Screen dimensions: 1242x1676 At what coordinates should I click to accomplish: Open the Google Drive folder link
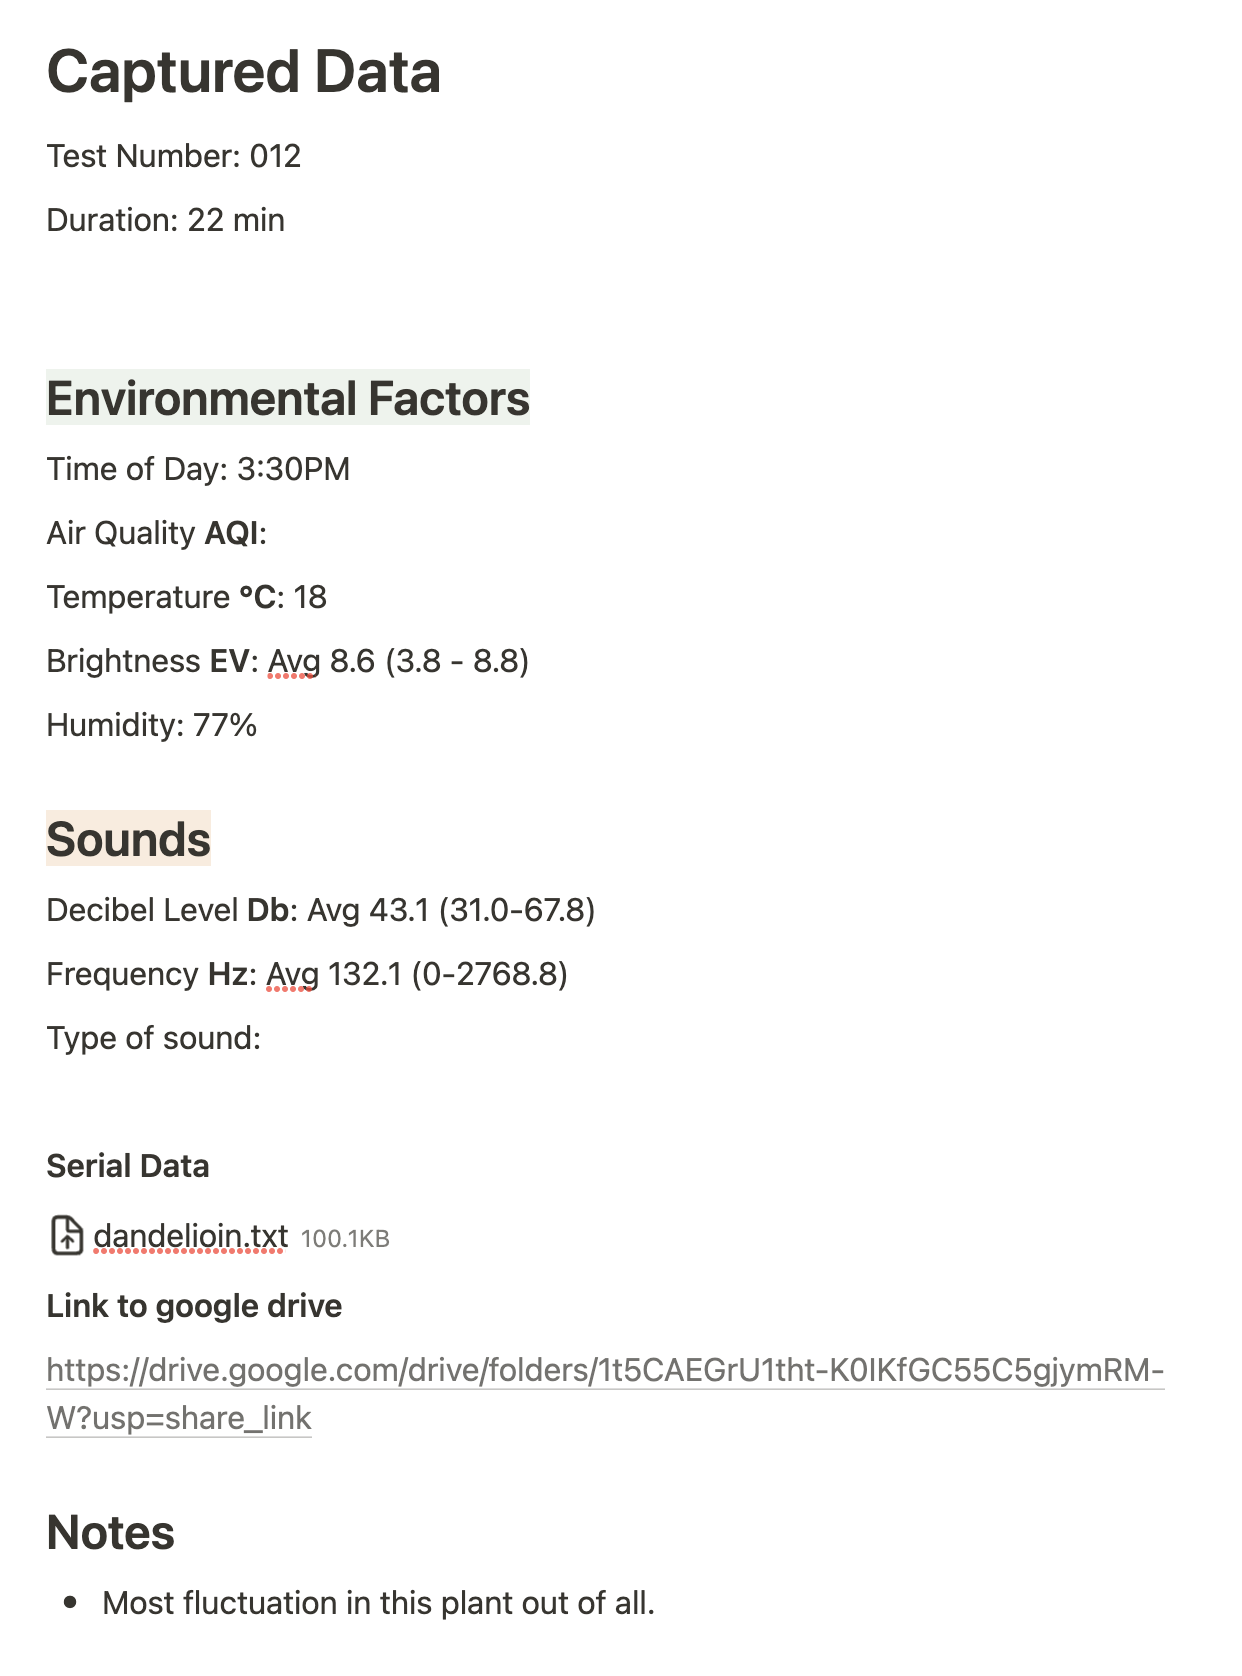(605, 1394)
